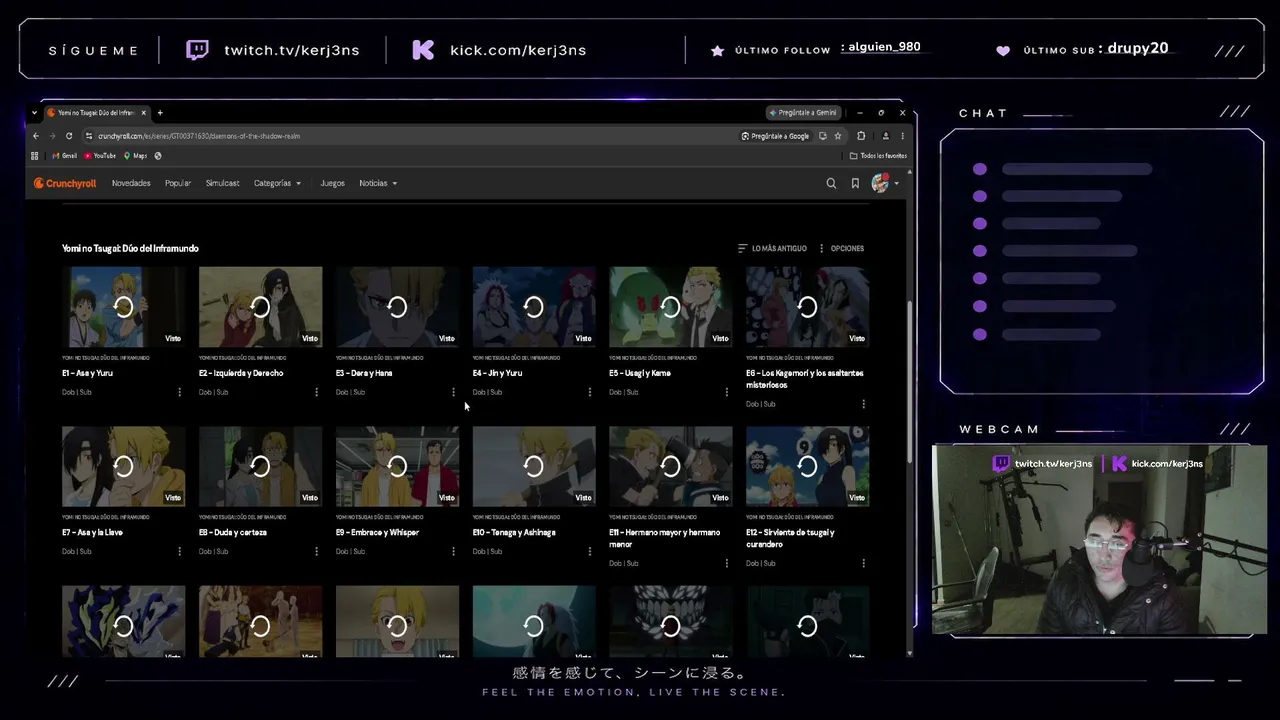Replay episode E5 - Usagi y Kame

click(x=671, y=307)
